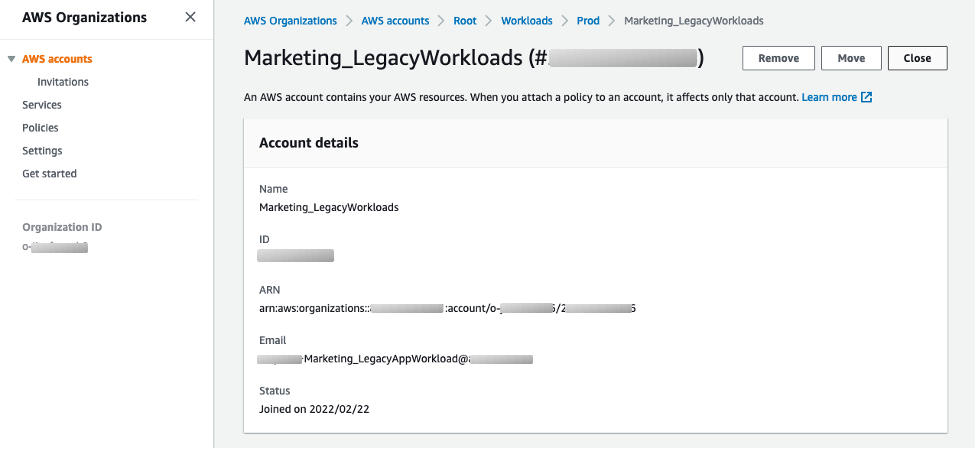
Task: Click the Move account button
Action: click(x=851, y=58)
